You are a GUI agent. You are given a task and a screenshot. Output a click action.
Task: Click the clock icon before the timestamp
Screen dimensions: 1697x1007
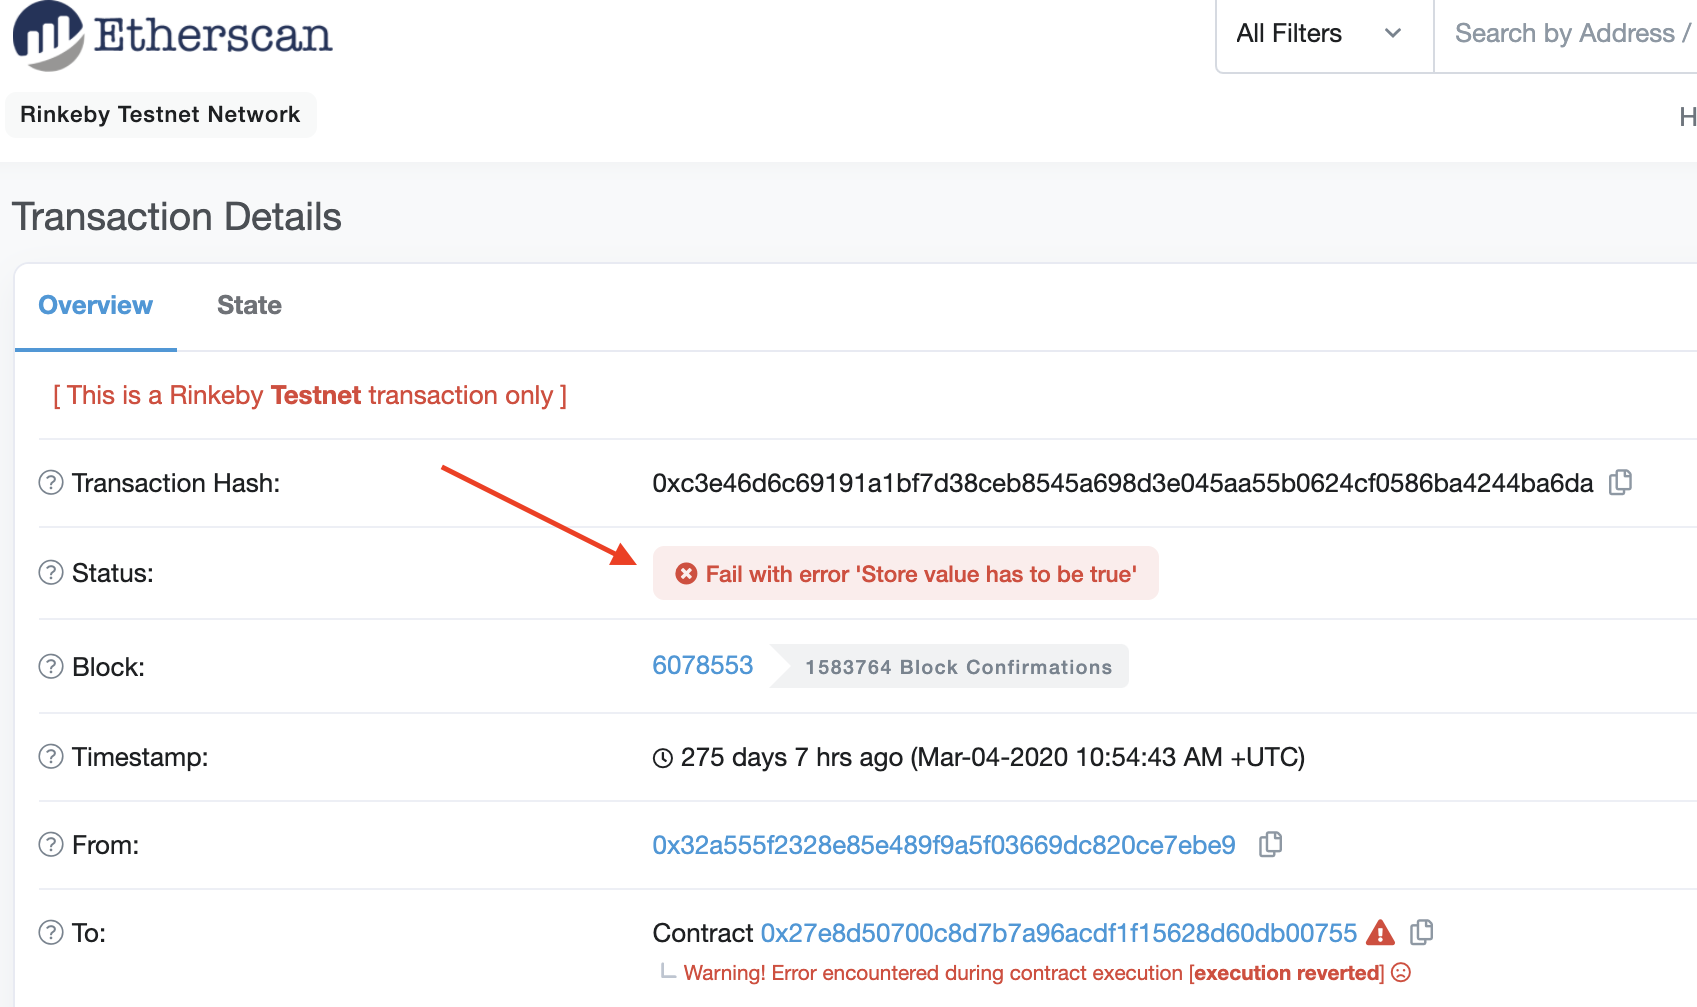pos(661,757)
